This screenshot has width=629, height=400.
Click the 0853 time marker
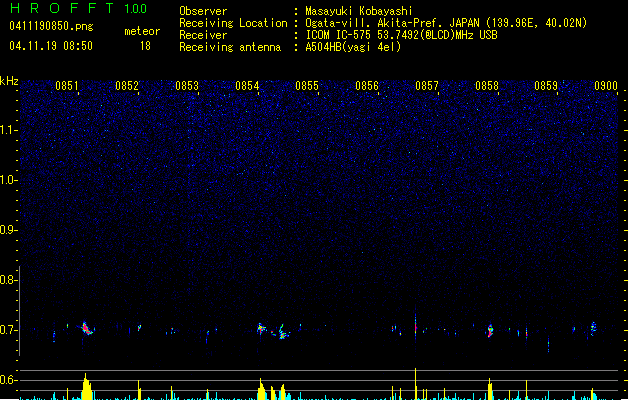(187, 86)
